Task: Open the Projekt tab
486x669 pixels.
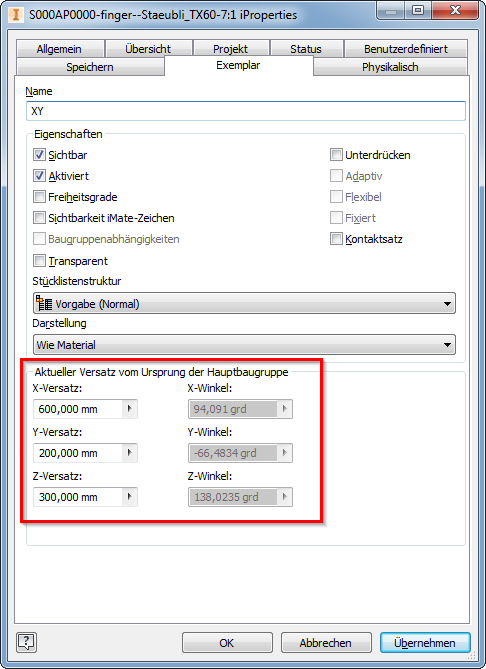Action: coord(231,49)
